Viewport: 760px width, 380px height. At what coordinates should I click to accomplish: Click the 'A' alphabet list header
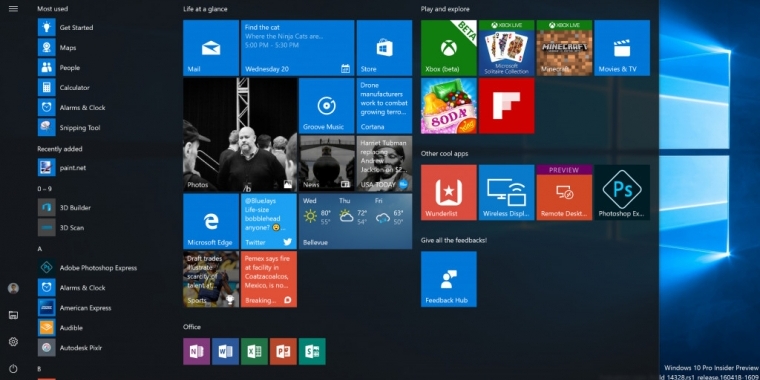[40, 249]
